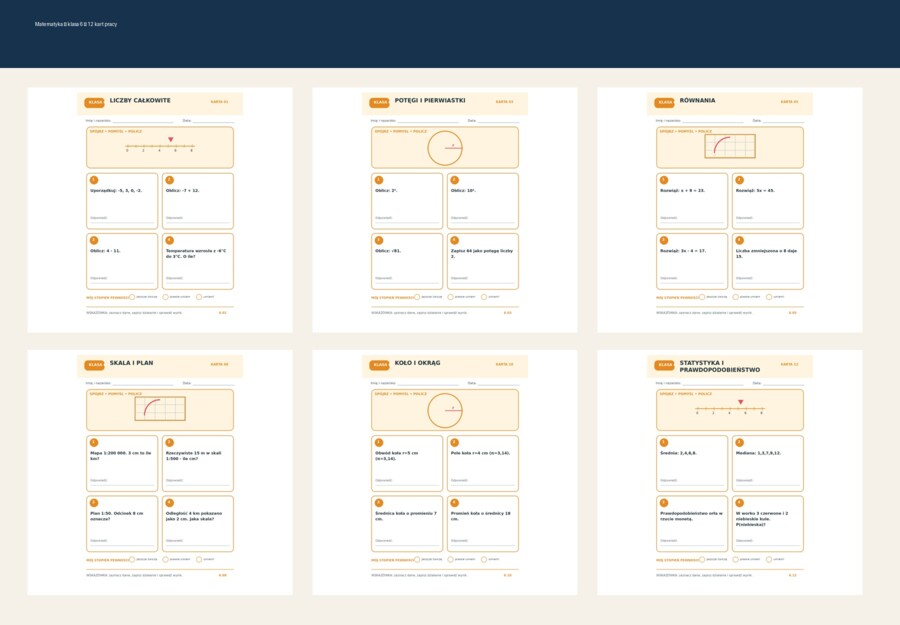This screenshot has width=900, height=625.
Task: Click the "KOŁO I OKRĄG" card title
Action: [x=417, y=363]
